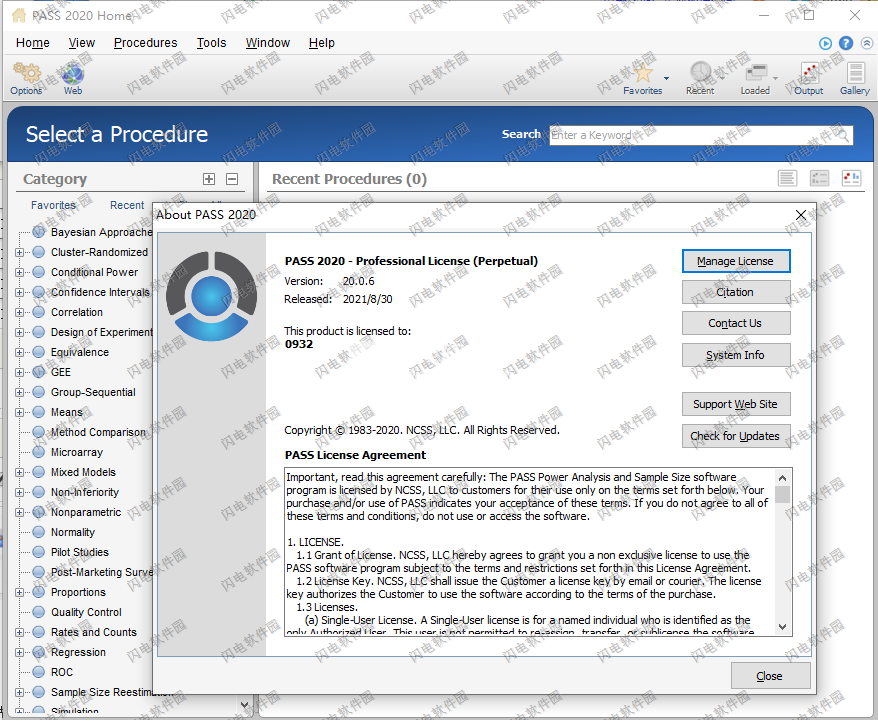Image resolution: width=878 pixels, height=720 pixels.
Task: Select the ROC category
Action: coord(62,672)
